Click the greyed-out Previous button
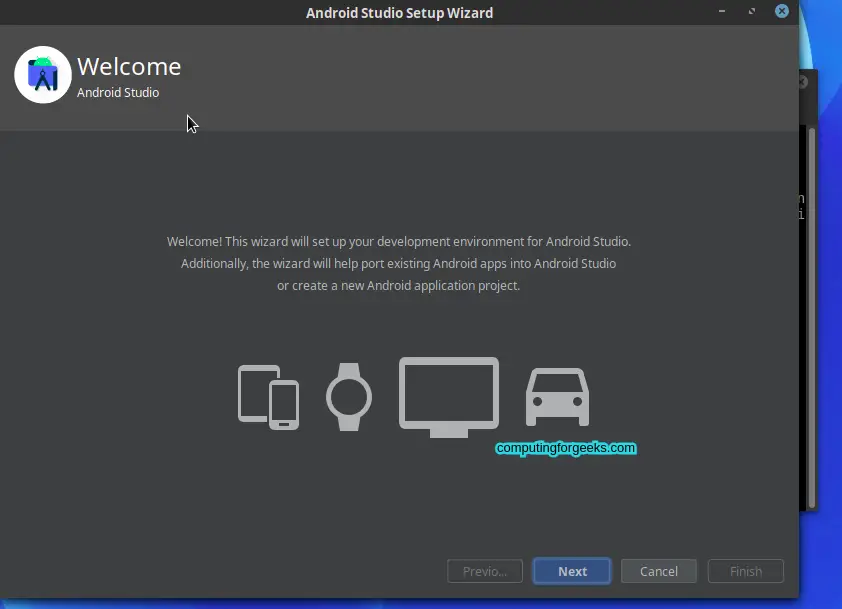842x609 pixels. (484, 571)
